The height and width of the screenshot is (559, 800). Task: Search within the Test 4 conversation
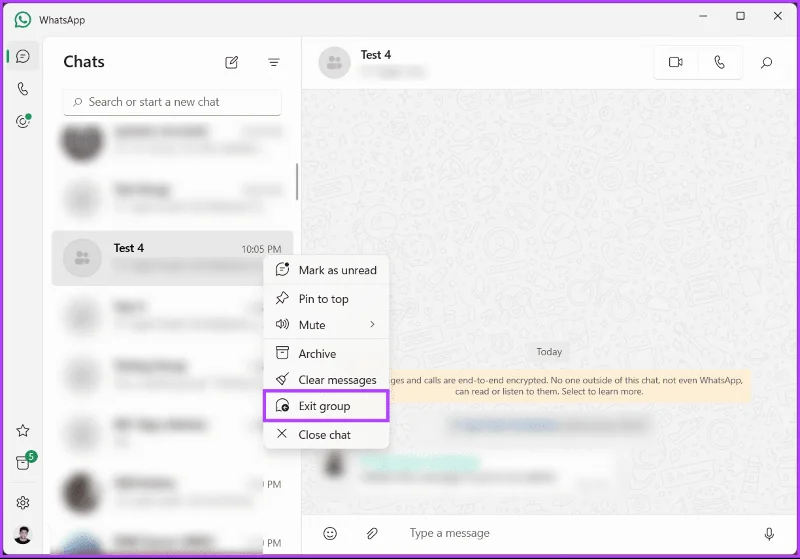(x=766, y=63)
